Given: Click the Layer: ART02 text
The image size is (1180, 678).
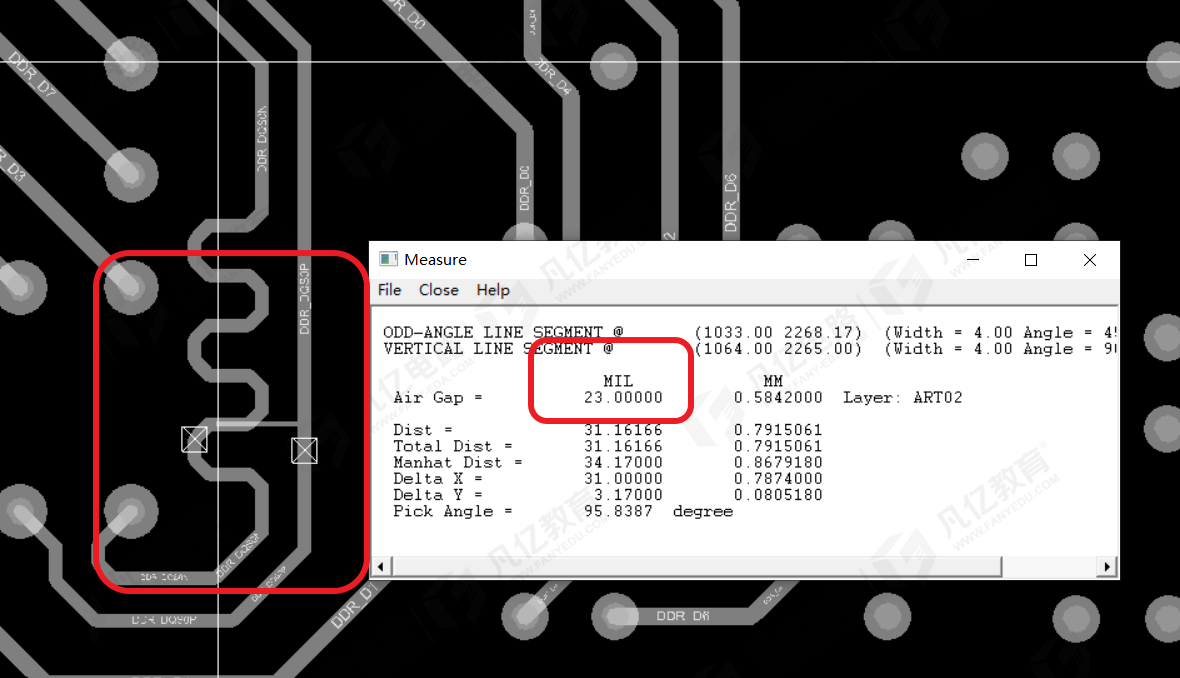Looking at the screenshot, I should (902, 397).
